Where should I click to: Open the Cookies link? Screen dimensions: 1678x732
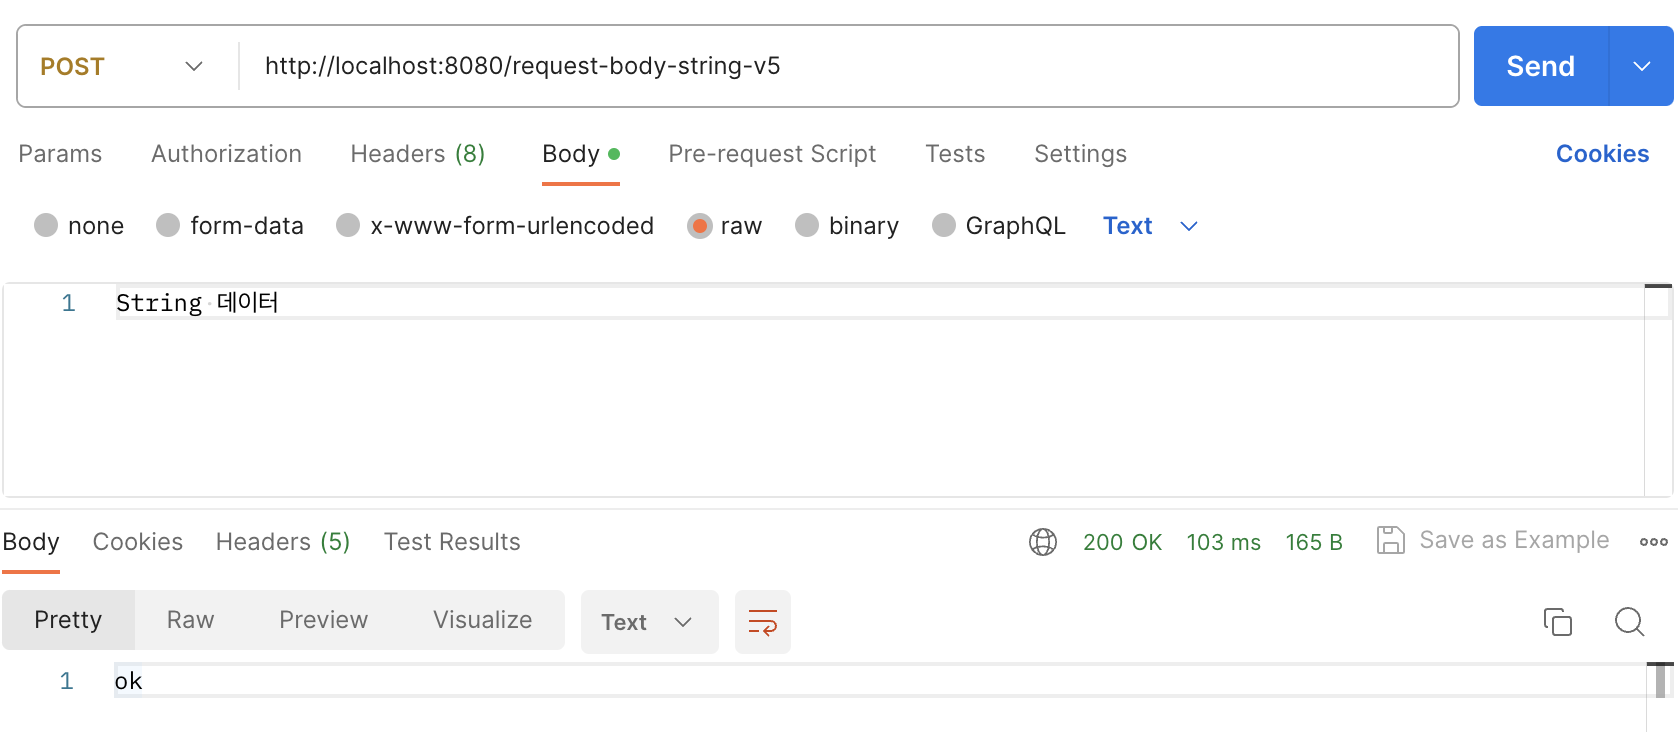click(x=1602, y=154)
